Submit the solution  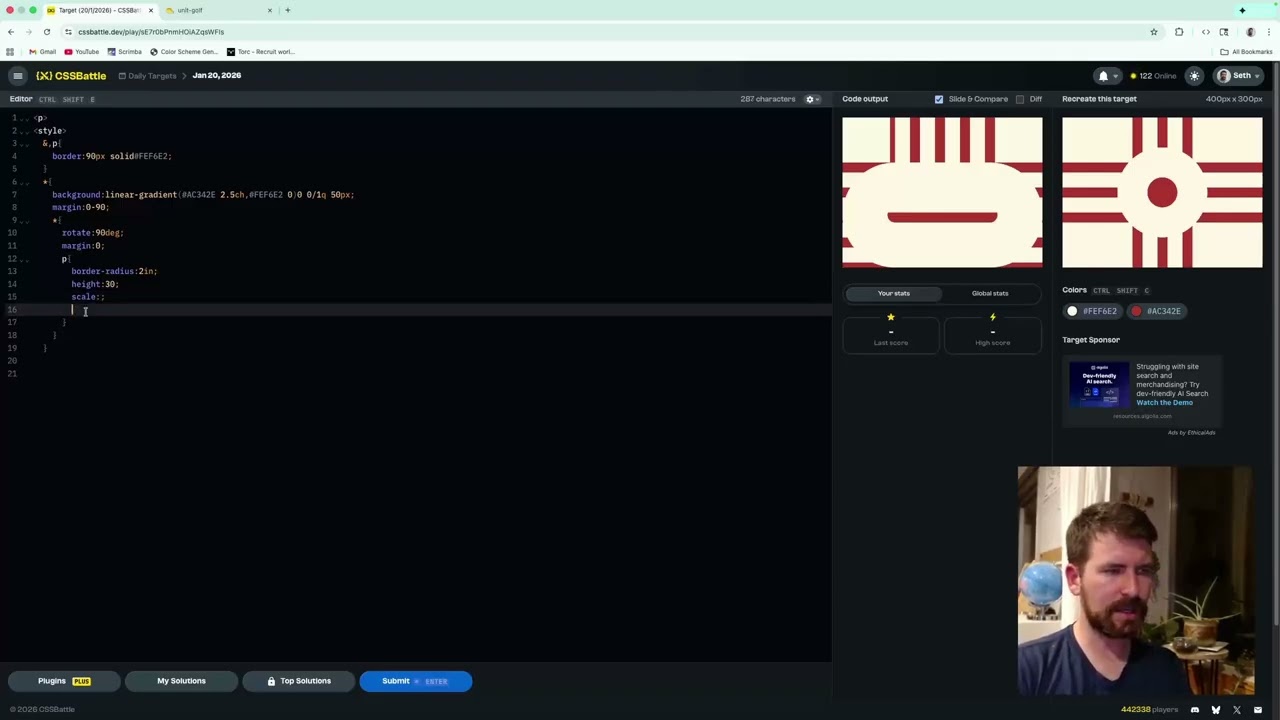[415, 681]
